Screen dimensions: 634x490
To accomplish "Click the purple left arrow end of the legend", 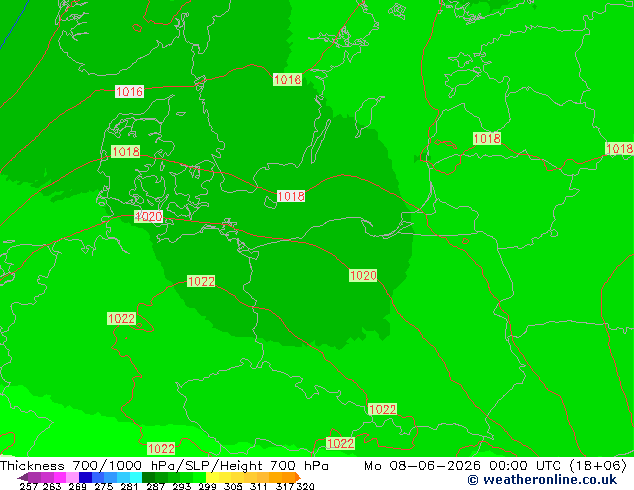I will 23,477.
